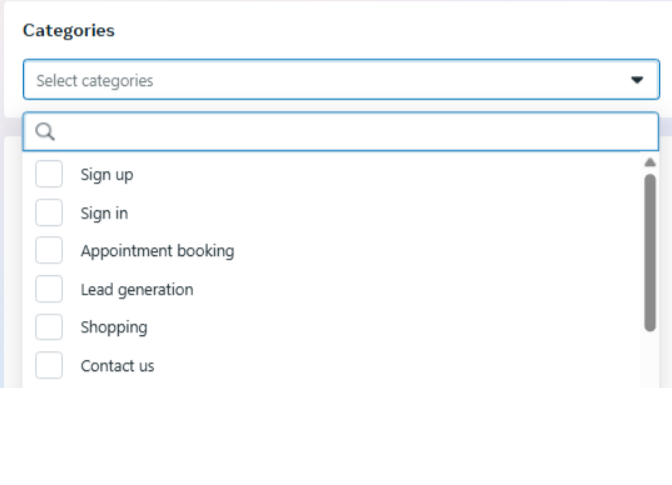
Task: Select the Lead generation label text
Action: point(137,289)
